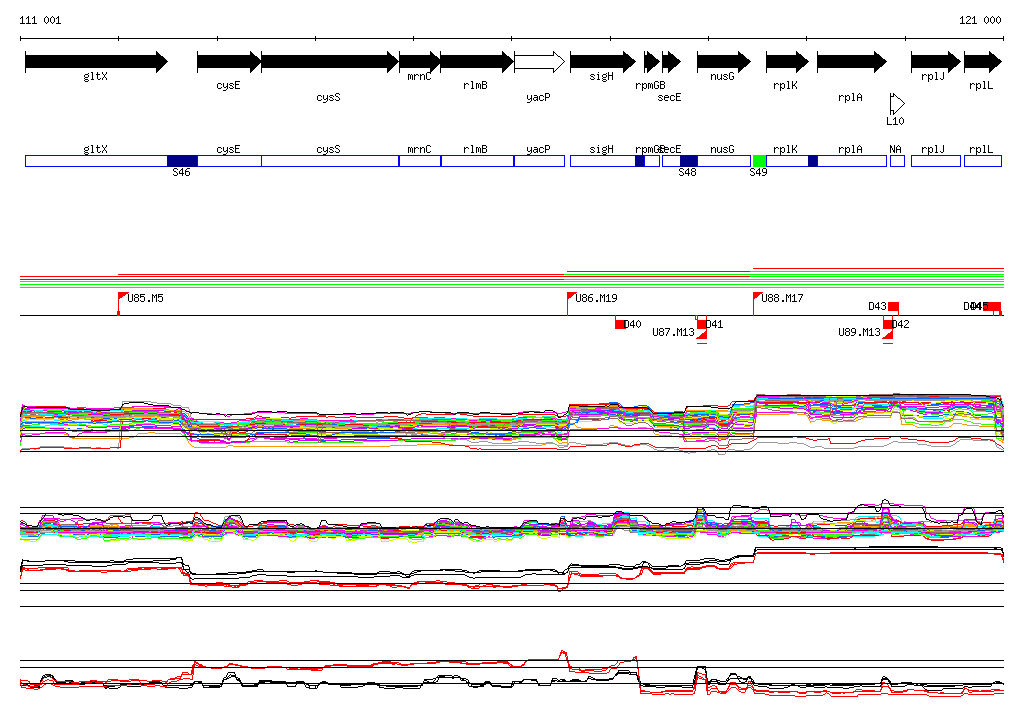Click the dark blue S46 segment
1024x714 pixels.
point(182,161)
